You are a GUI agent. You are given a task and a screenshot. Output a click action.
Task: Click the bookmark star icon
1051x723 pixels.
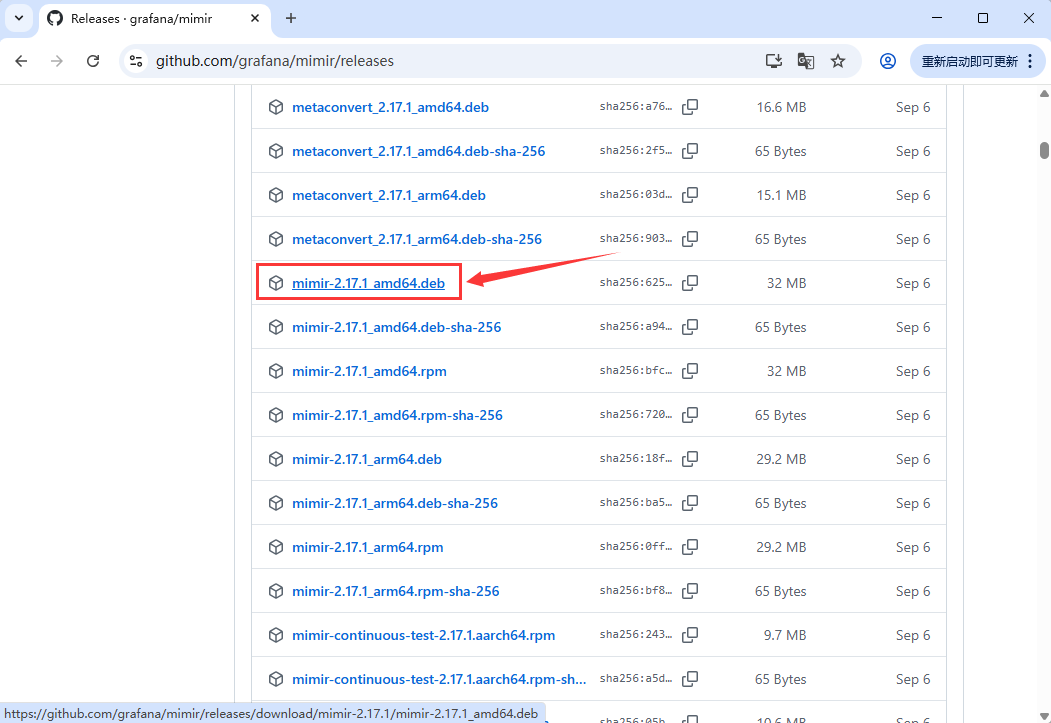[x=838, y=61]
